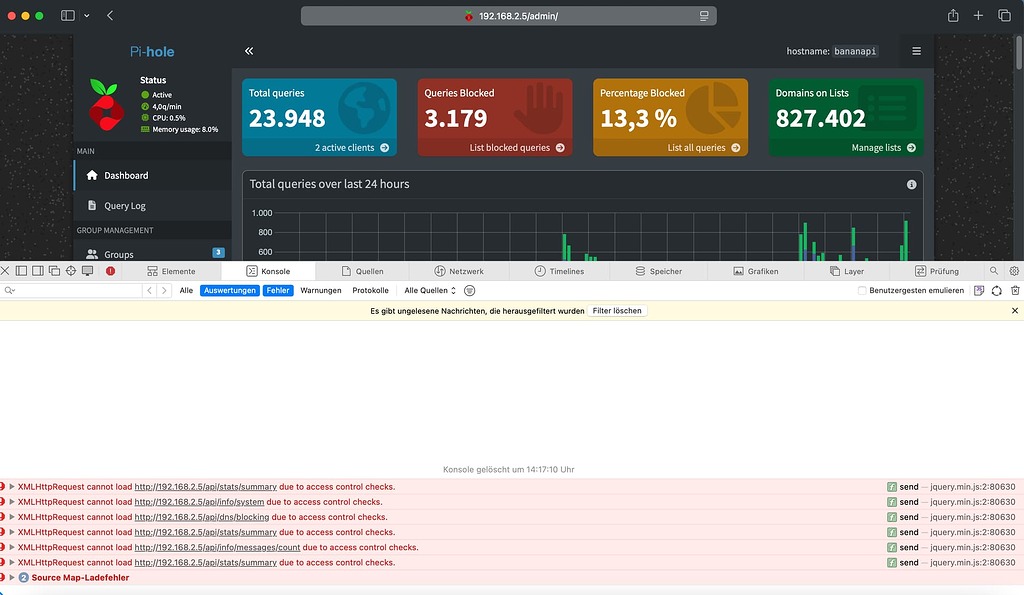The image size is (1024, 595).
Task: Open Groups in the sidebar
Action: [x=153, y=254]
